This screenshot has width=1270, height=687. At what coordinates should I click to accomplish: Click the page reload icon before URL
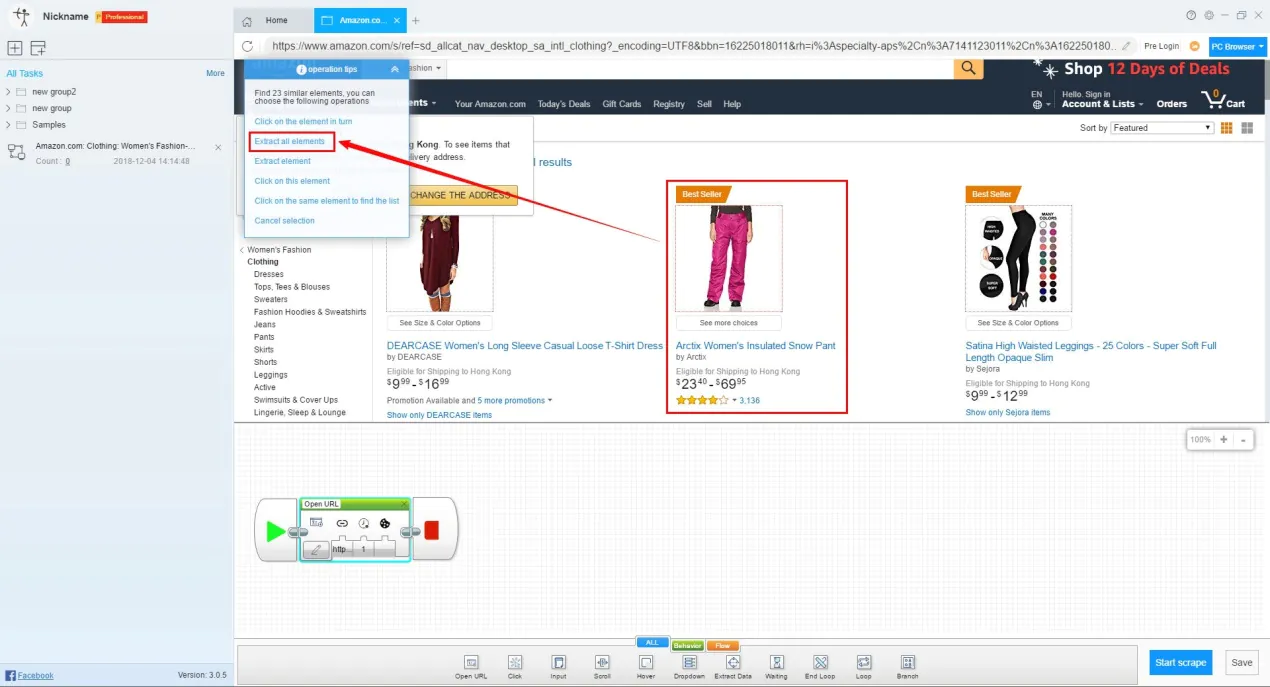(247, 46)
